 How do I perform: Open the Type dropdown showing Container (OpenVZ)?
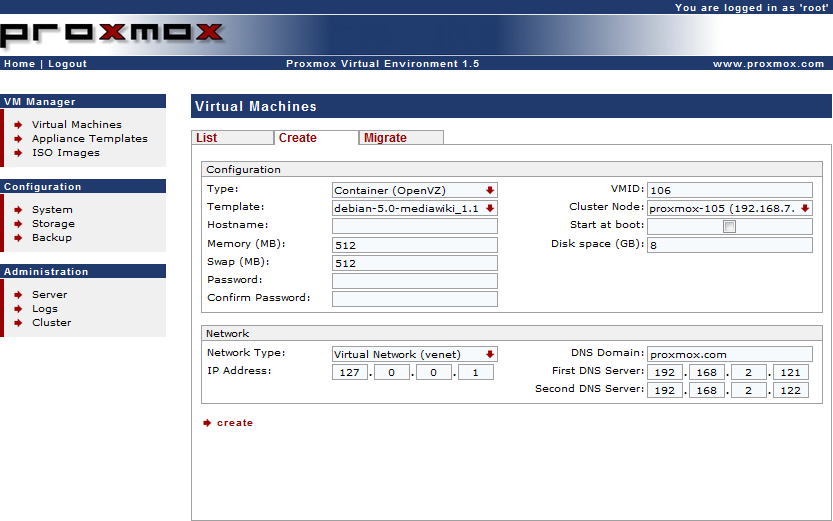coord(414,190)
